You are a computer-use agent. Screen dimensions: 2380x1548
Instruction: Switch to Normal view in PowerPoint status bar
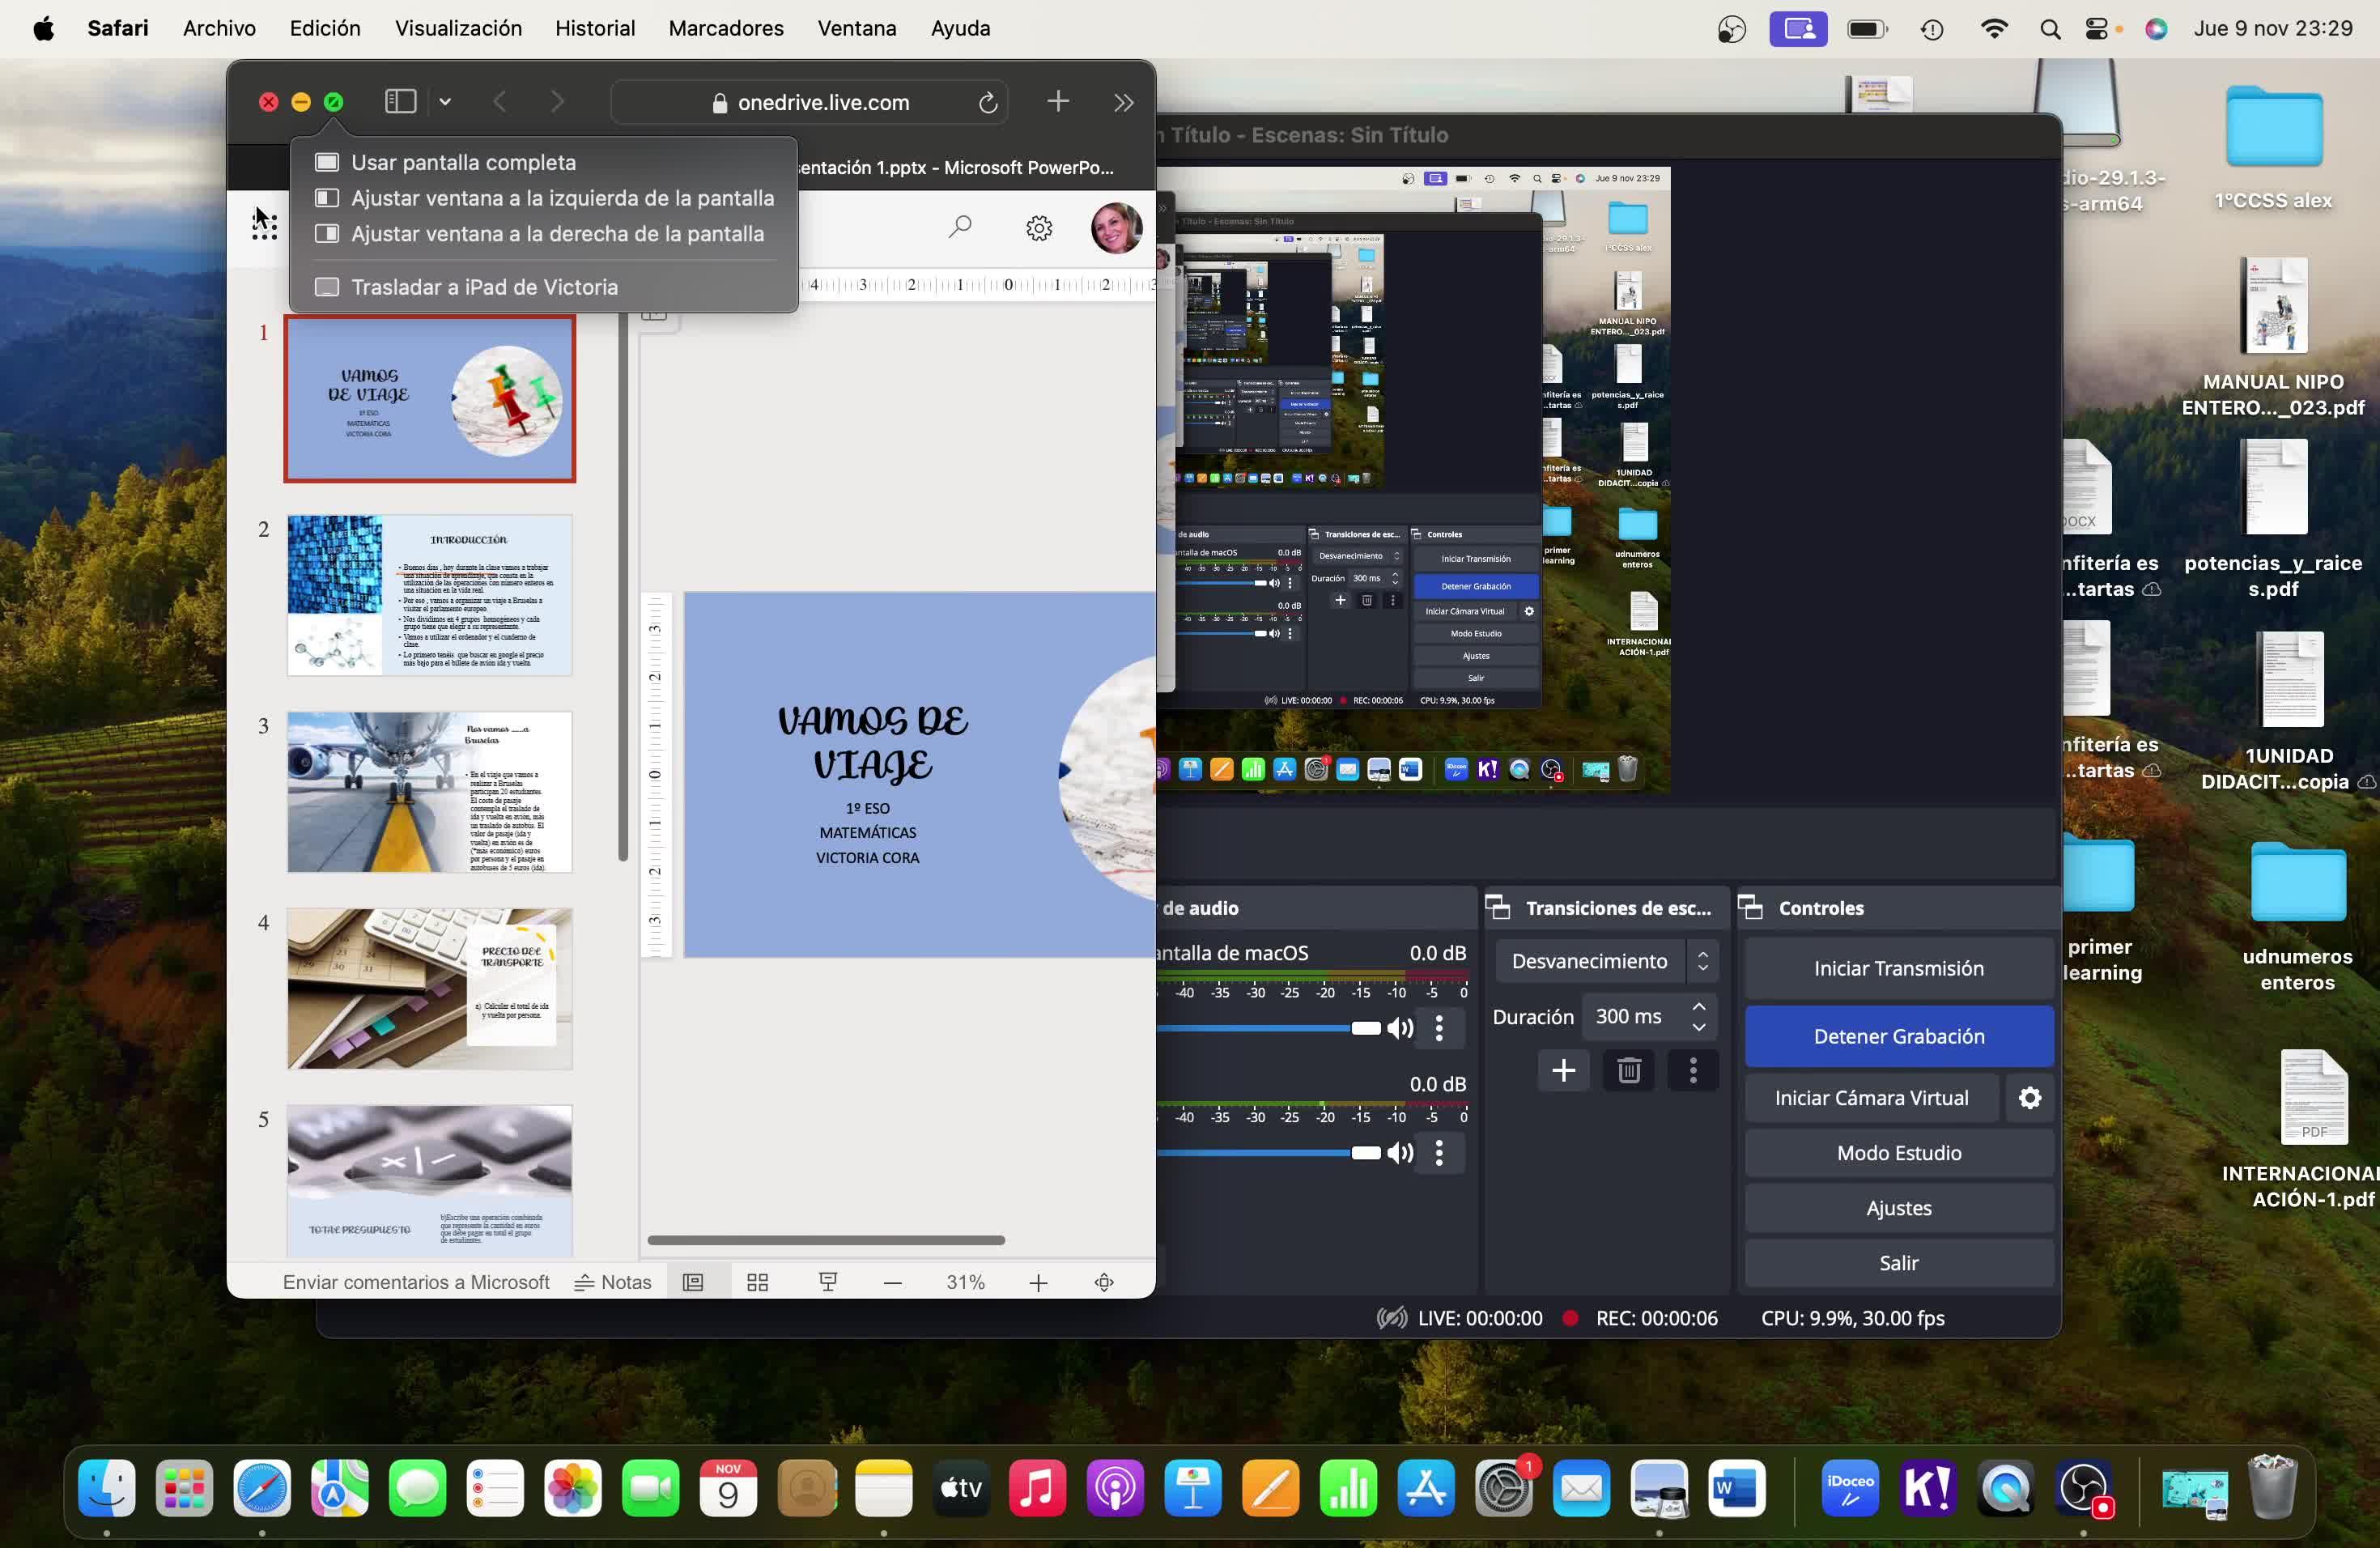pos(693,1282)
